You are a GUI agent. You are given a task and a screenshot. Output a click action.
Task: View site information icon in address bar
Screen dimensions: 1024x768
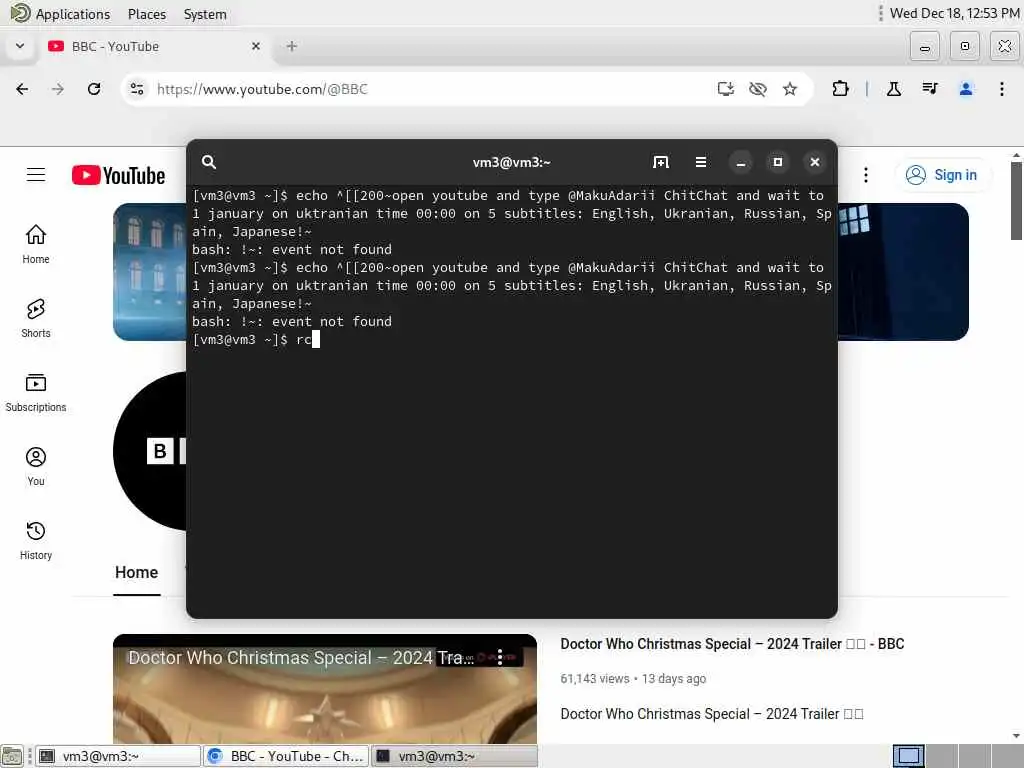[x=137, y=89]
